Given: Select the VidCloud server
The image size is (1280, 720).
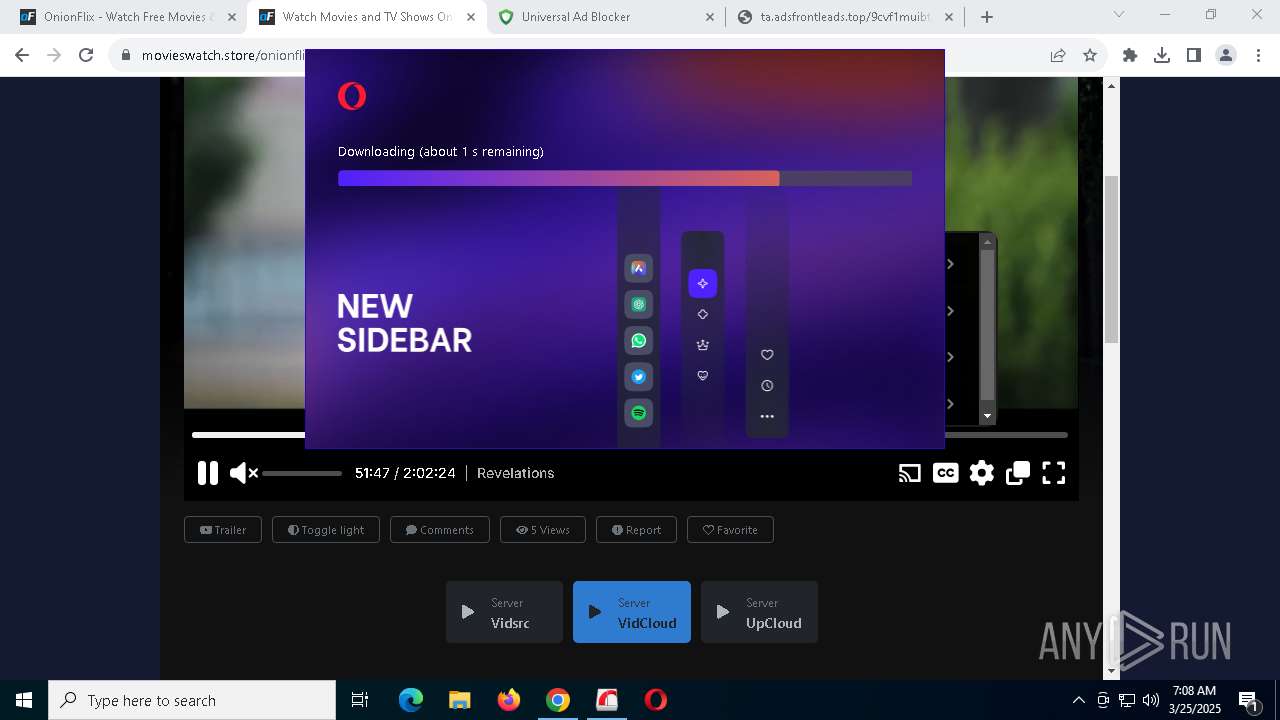Looking at the screenshot, I should pyautogui.click(x=632, y=612).
